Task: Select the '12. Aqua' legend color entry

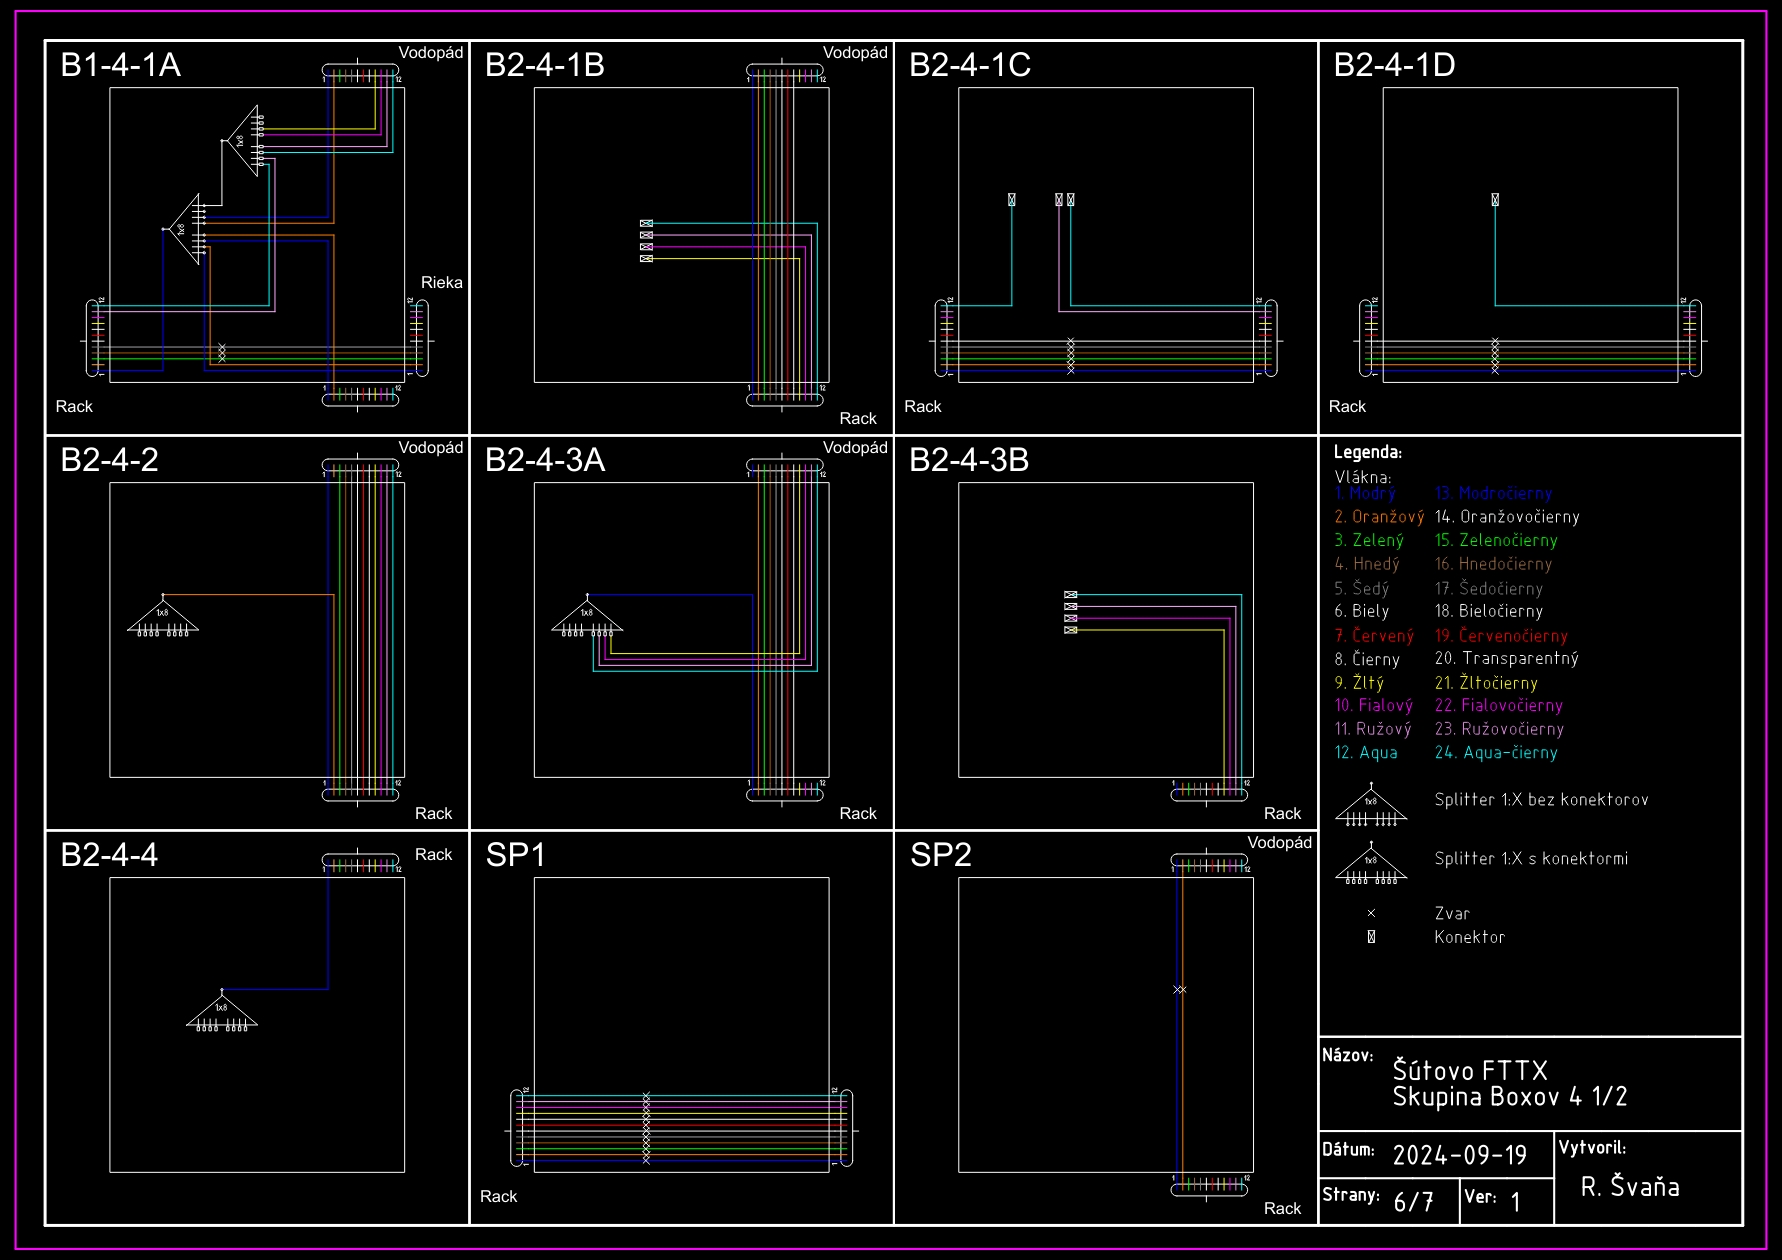Action: (1365, 753)
